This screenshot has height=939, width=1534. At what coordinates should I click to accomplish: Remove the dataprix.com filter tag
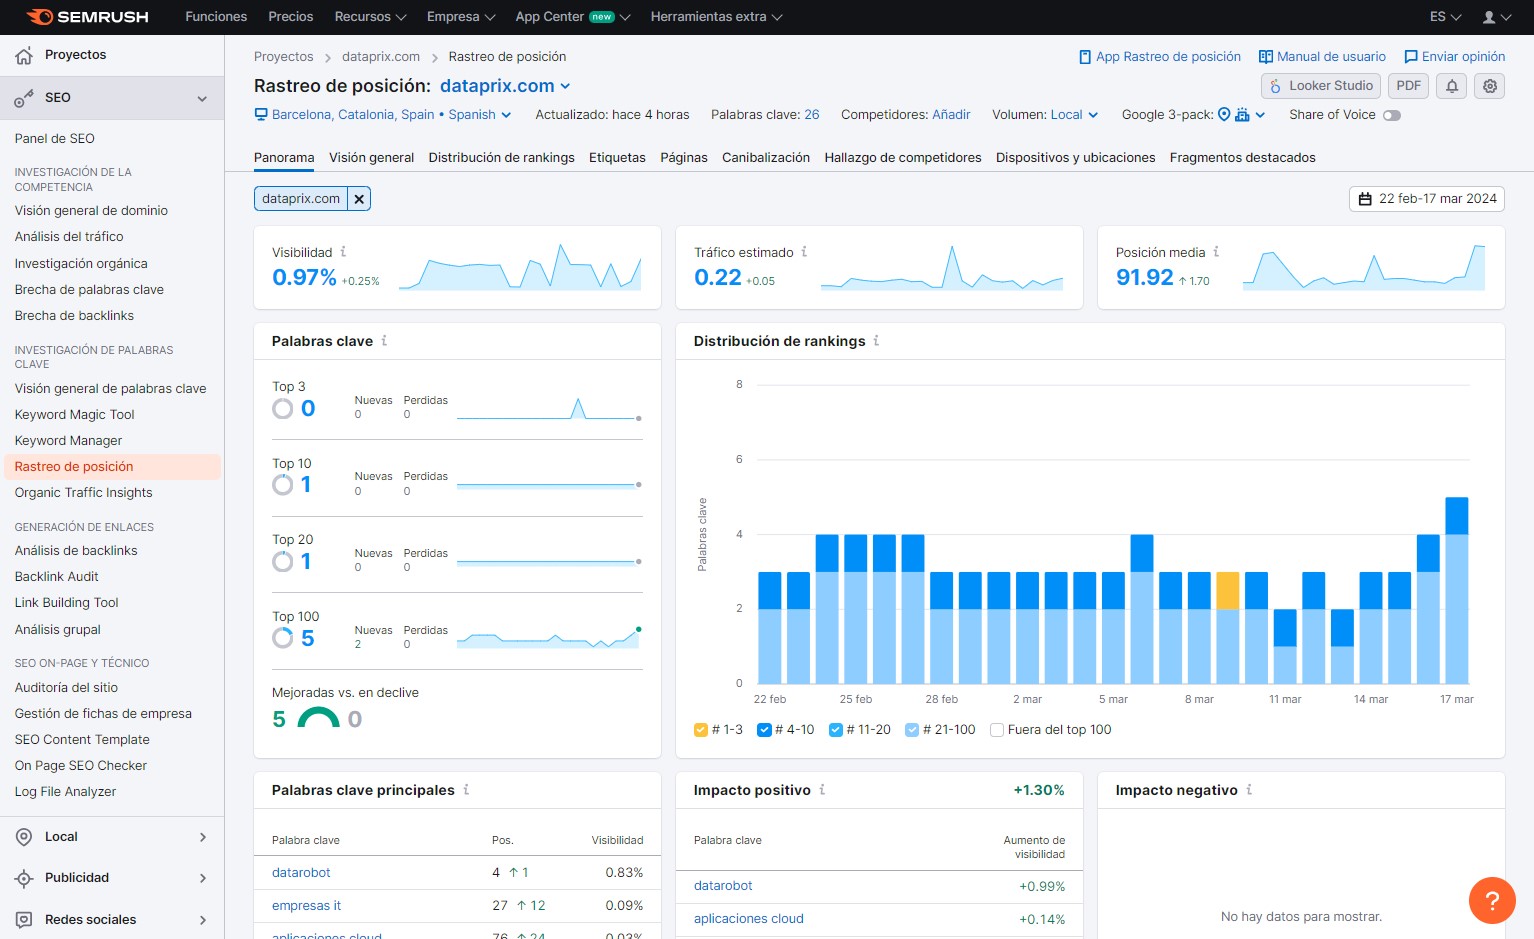coord(359,199)
